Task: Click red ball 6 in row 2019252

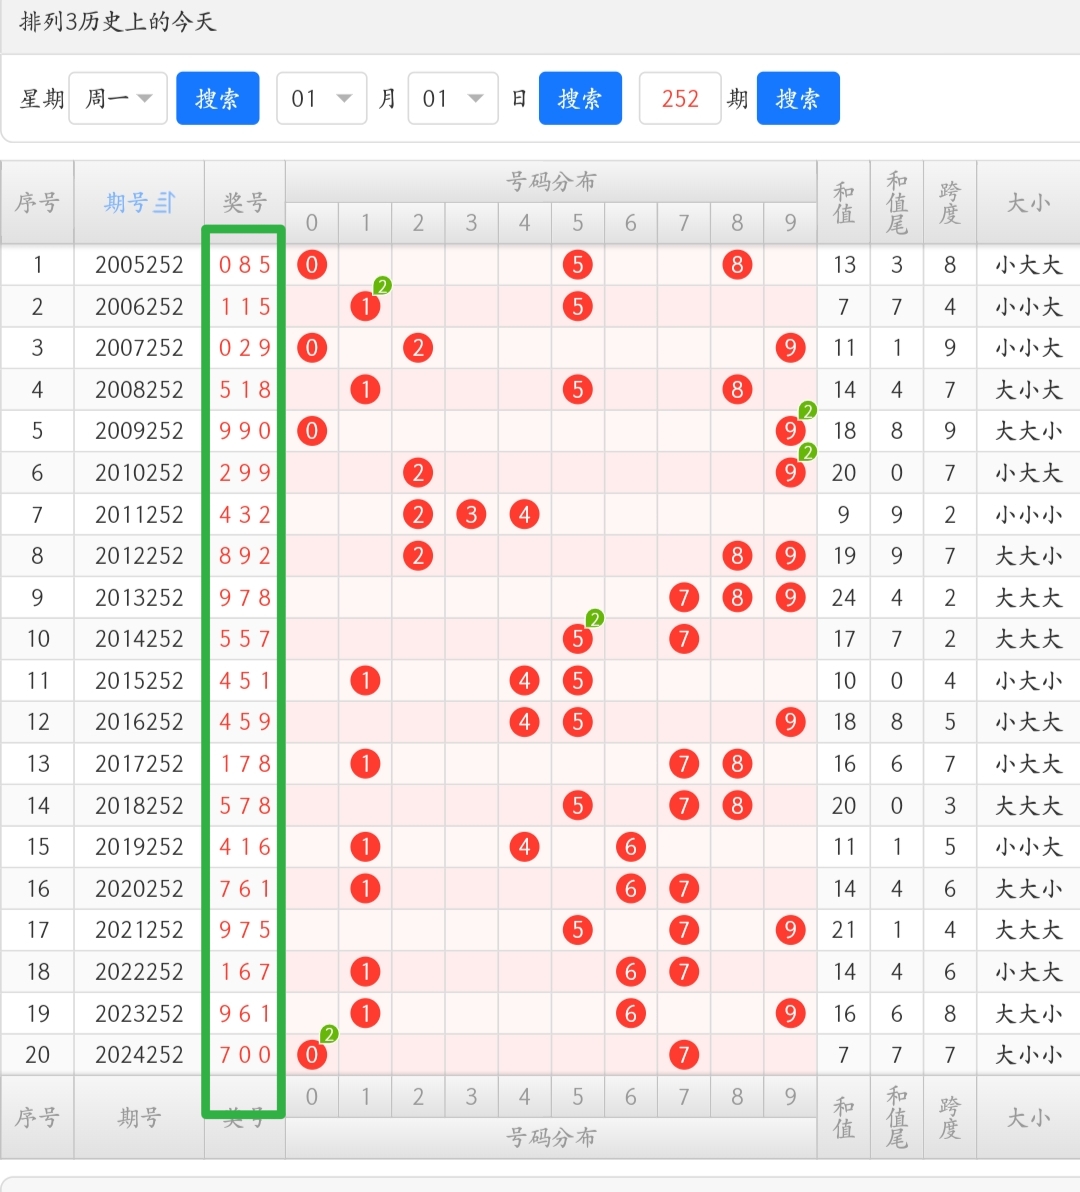Action: (631, 846)
